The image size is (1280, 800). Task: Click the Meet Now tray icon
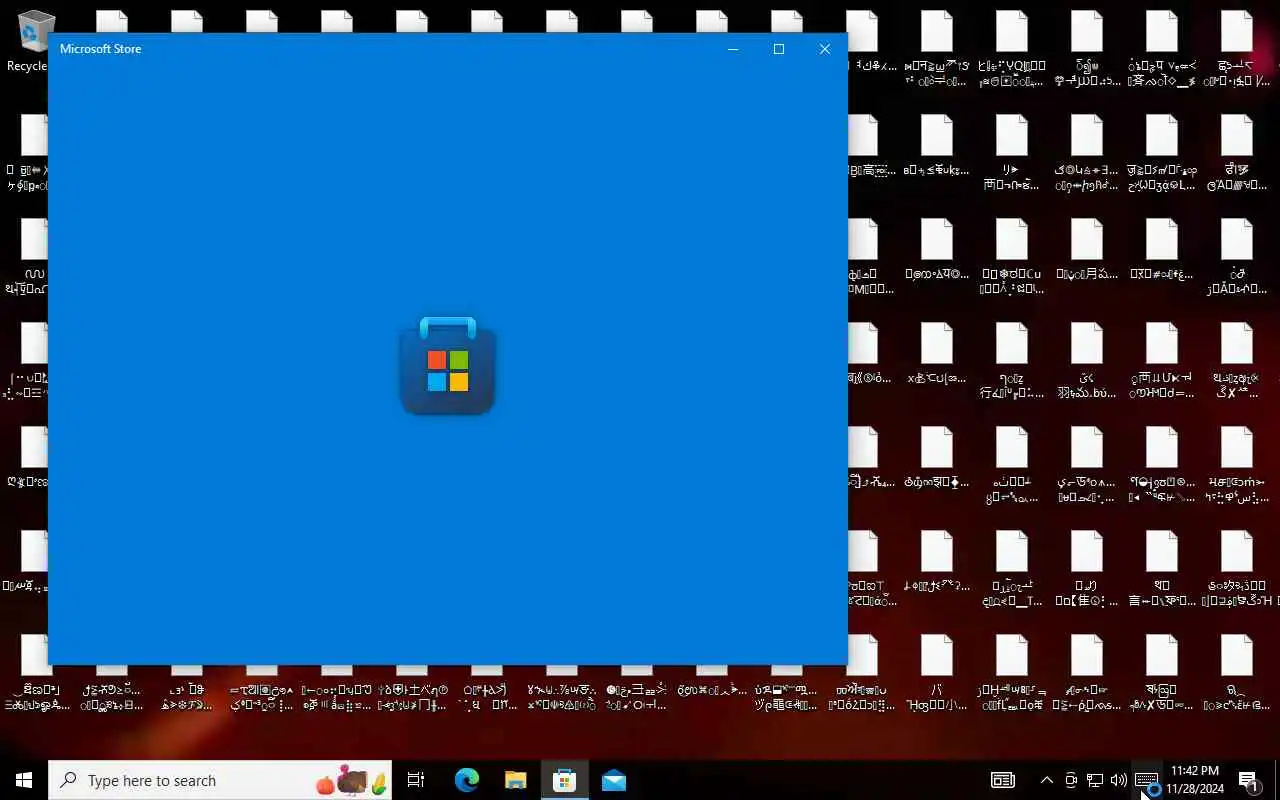[1071, 780]
